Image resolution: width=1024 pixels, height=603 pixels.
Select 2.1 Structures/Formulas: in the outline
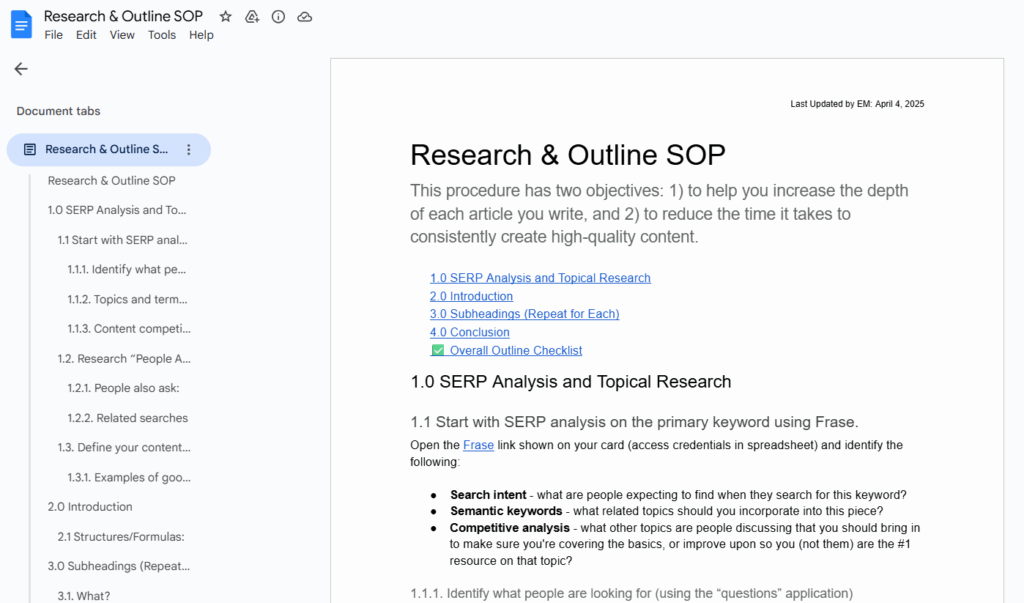pos(120,537)
